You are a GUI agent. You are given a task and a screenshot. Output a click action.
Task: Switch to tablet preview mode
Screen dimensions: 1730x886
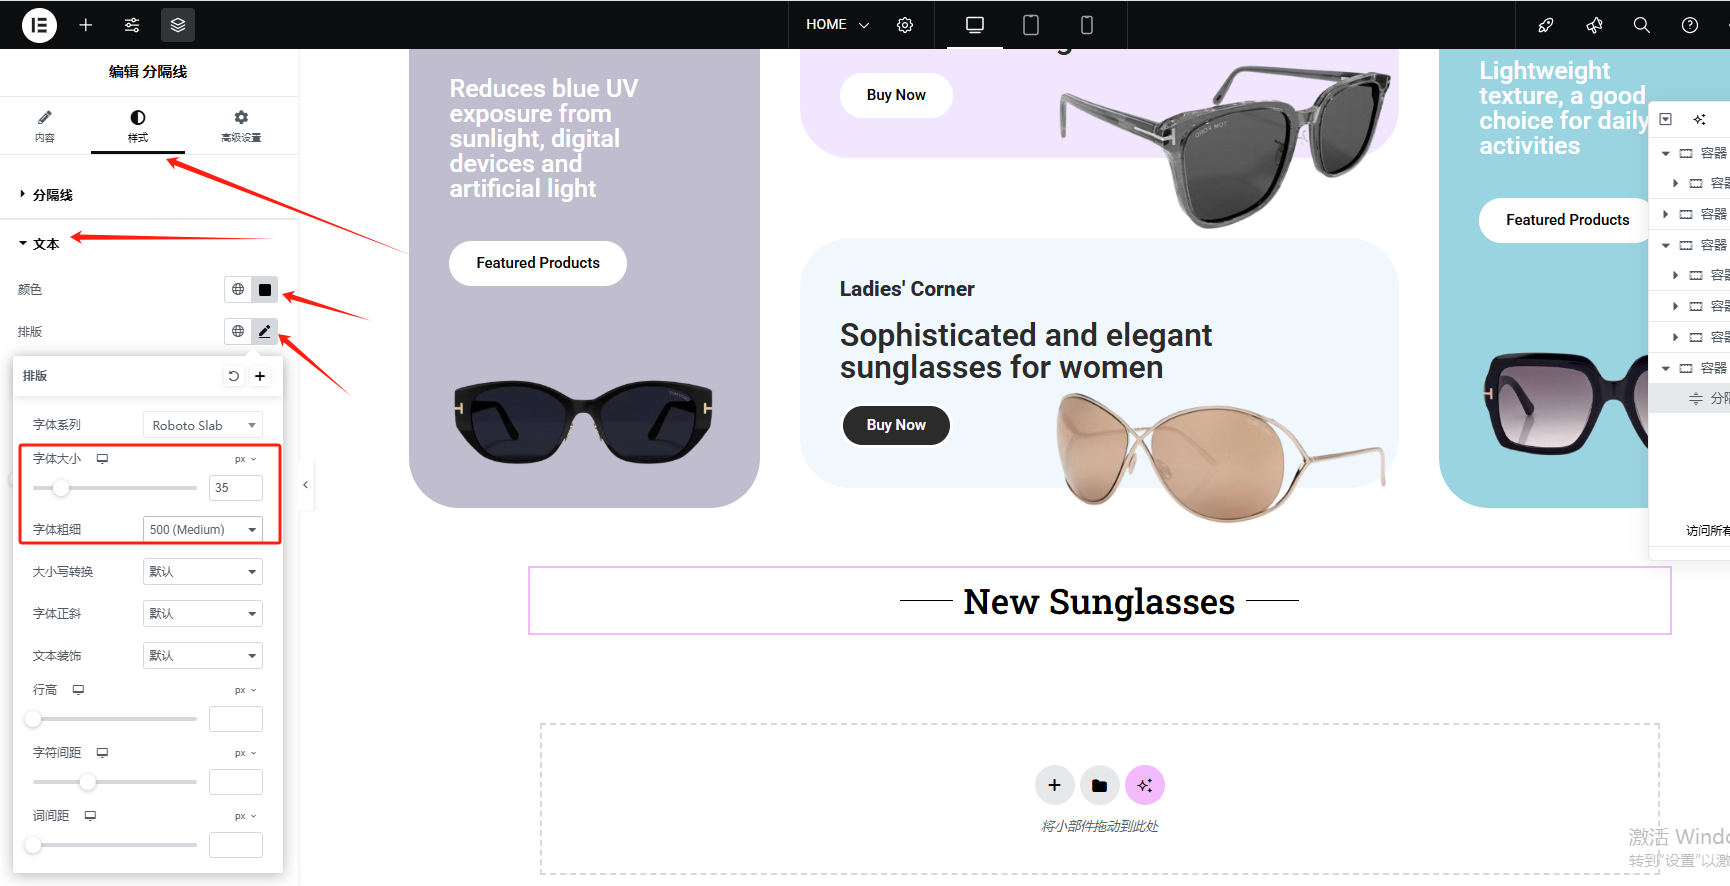coord(1031,25)
